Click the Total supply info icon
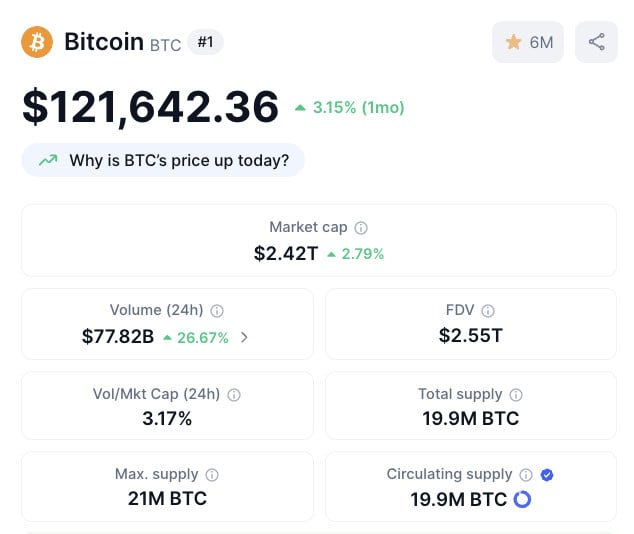This screenshot has width=634, height=534. pyautogui.click(x=516, y=395)
